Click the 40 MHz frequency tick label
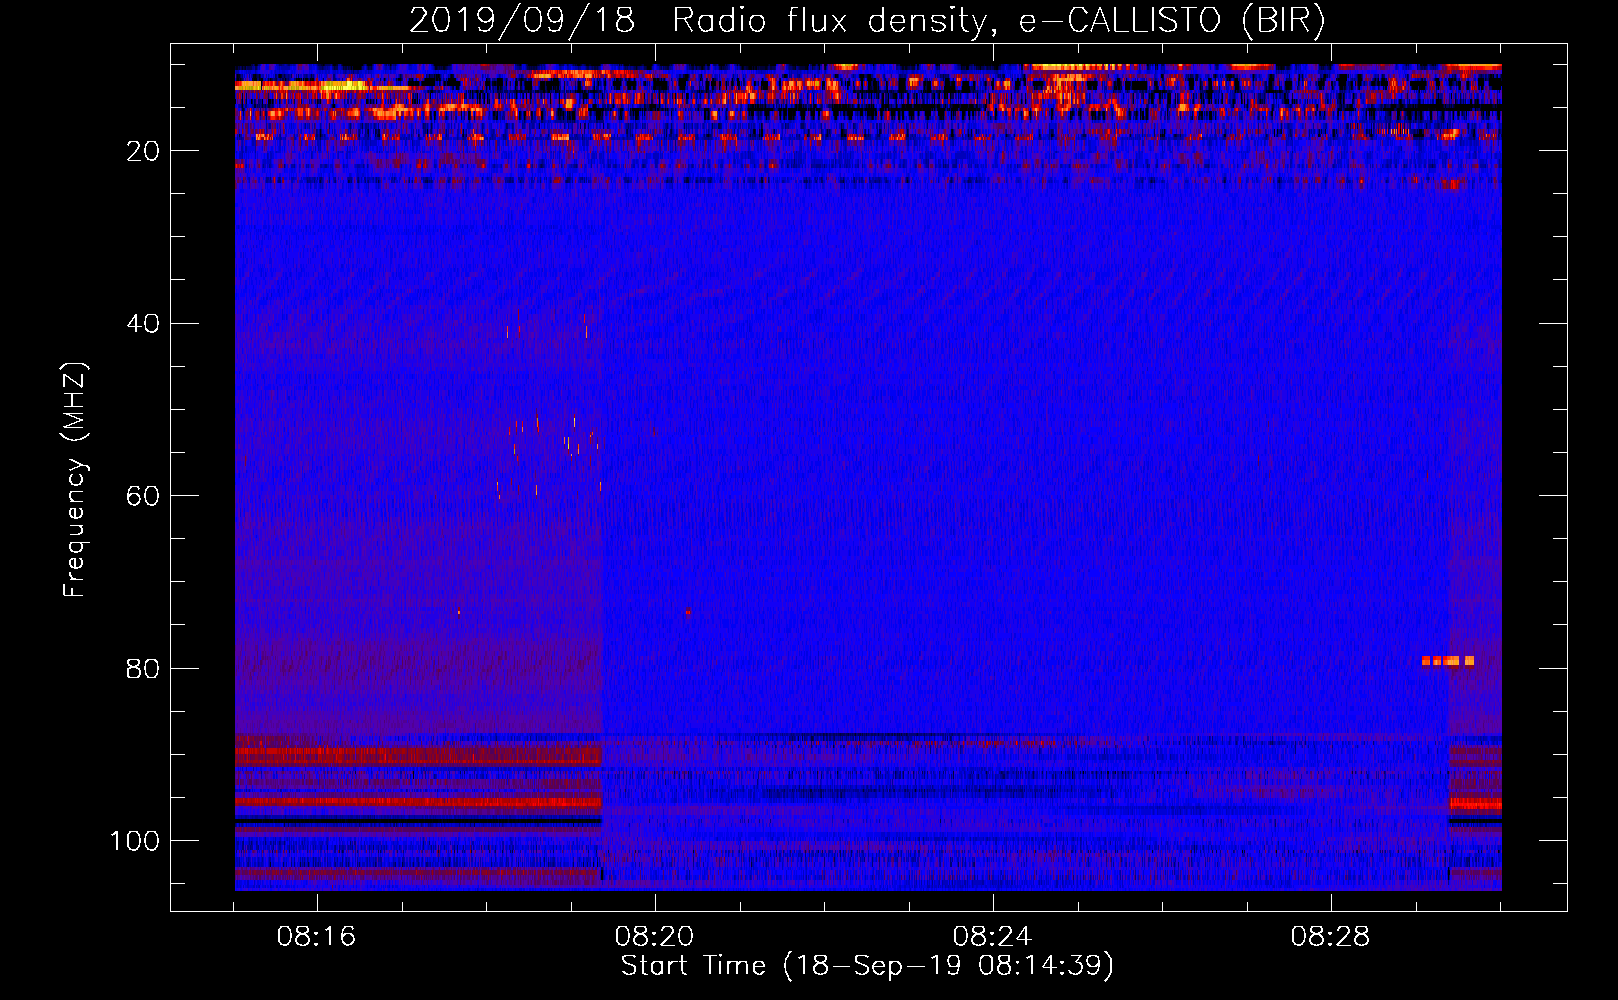Screen dimensions: 1618x1000 pyautogui.click(x=143, y=324)
